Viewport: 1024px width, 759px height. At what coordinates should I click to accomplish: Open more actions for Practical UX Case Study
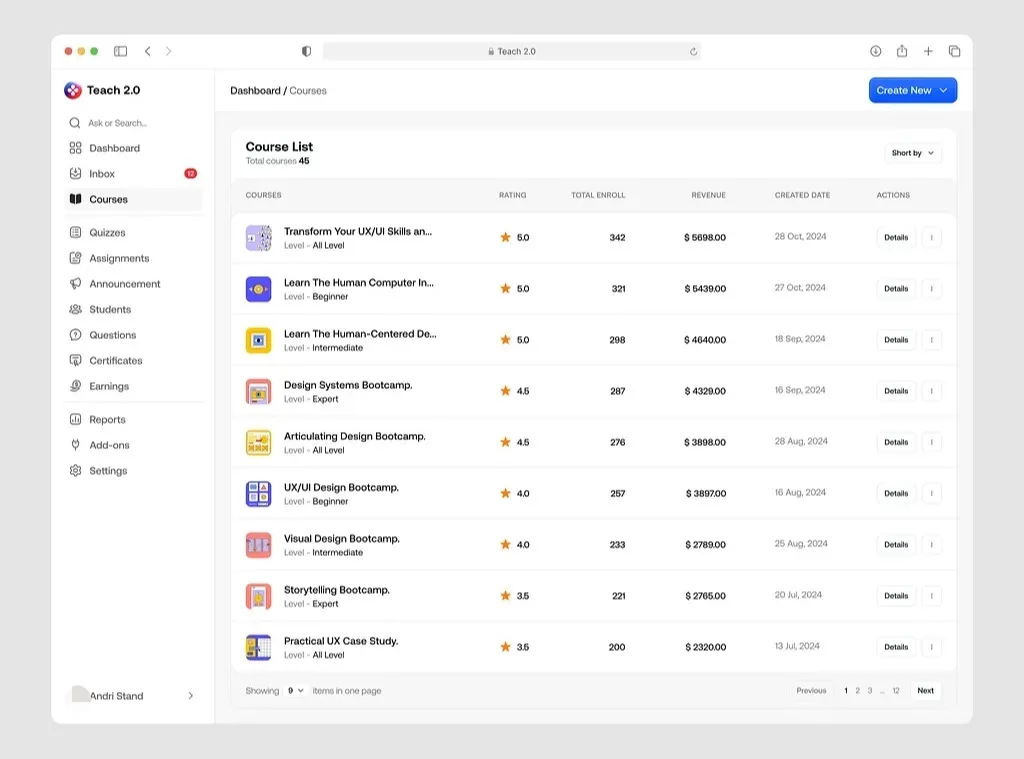pos(931,647)
